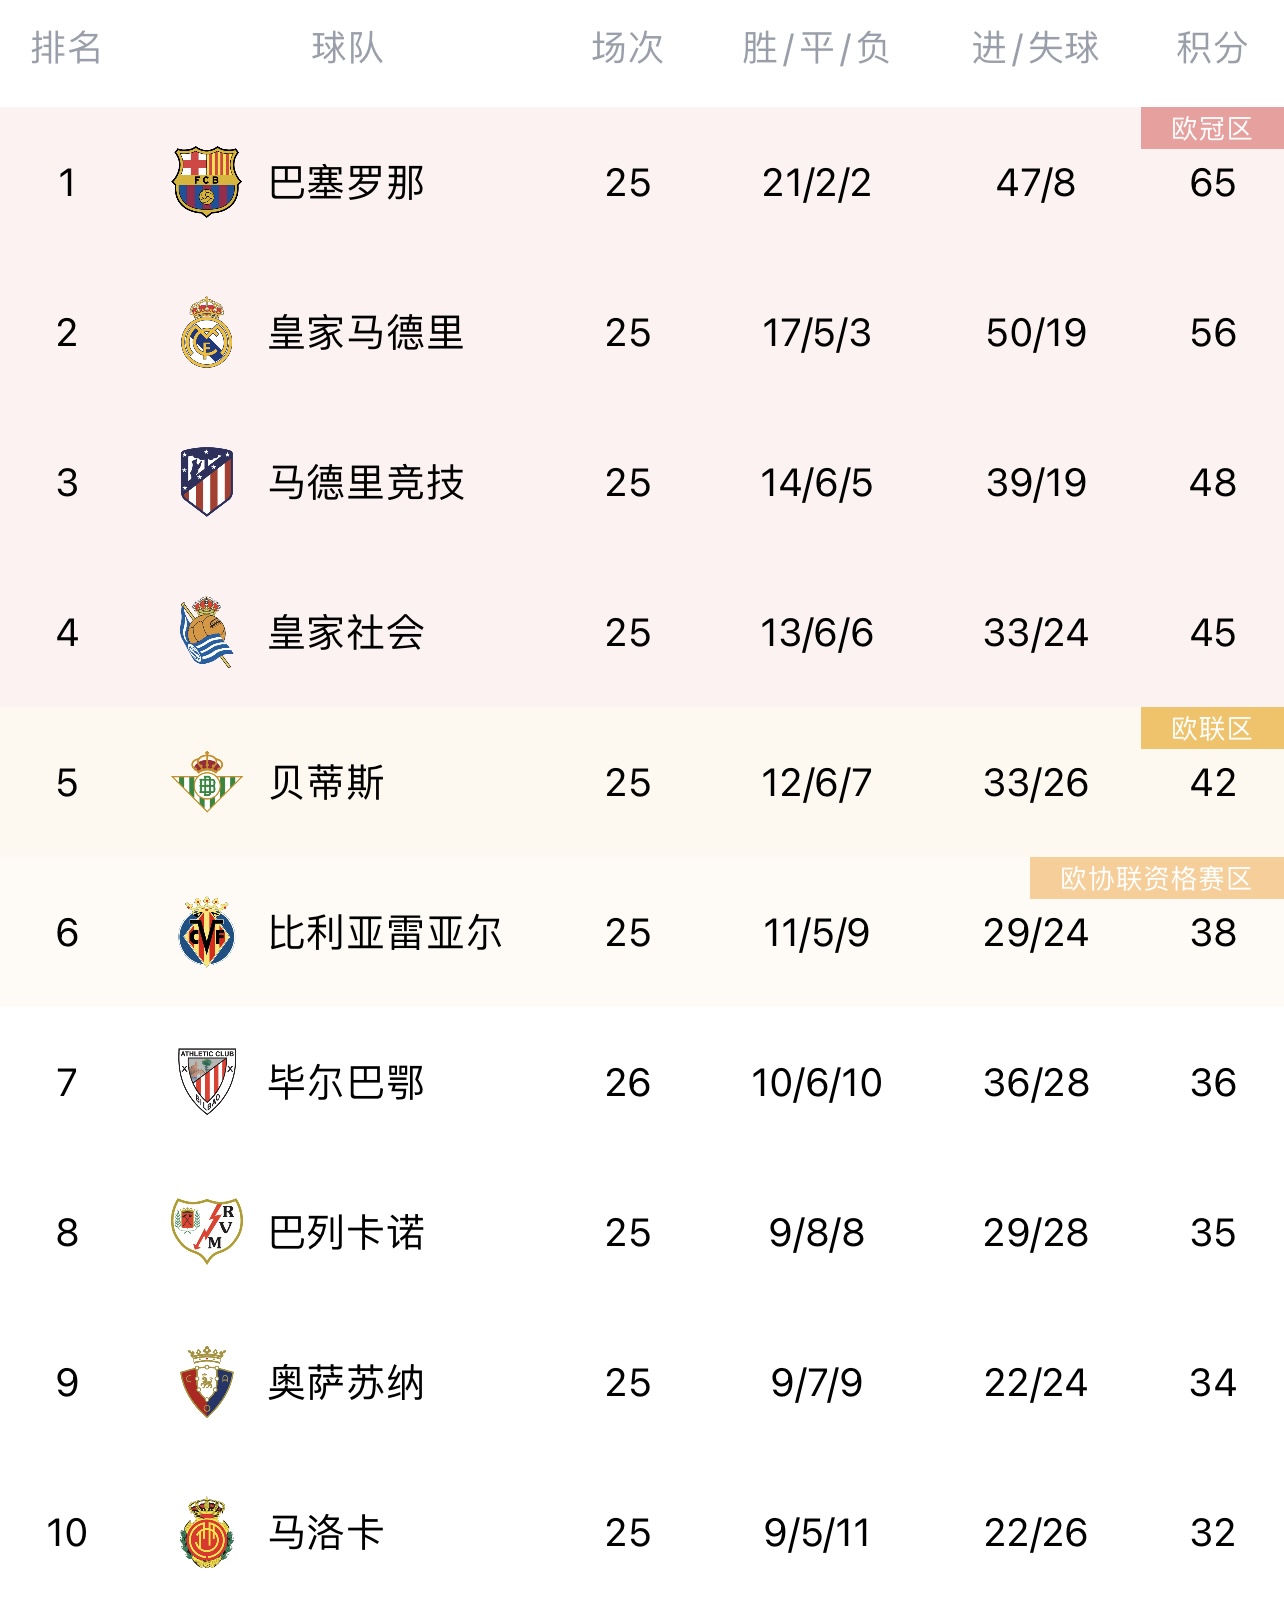Open team 巴塞罗那 name link
Image resolution: width=1284 pixels, height=1597 pixels.
pyautogui.click(x=346, y=183)
